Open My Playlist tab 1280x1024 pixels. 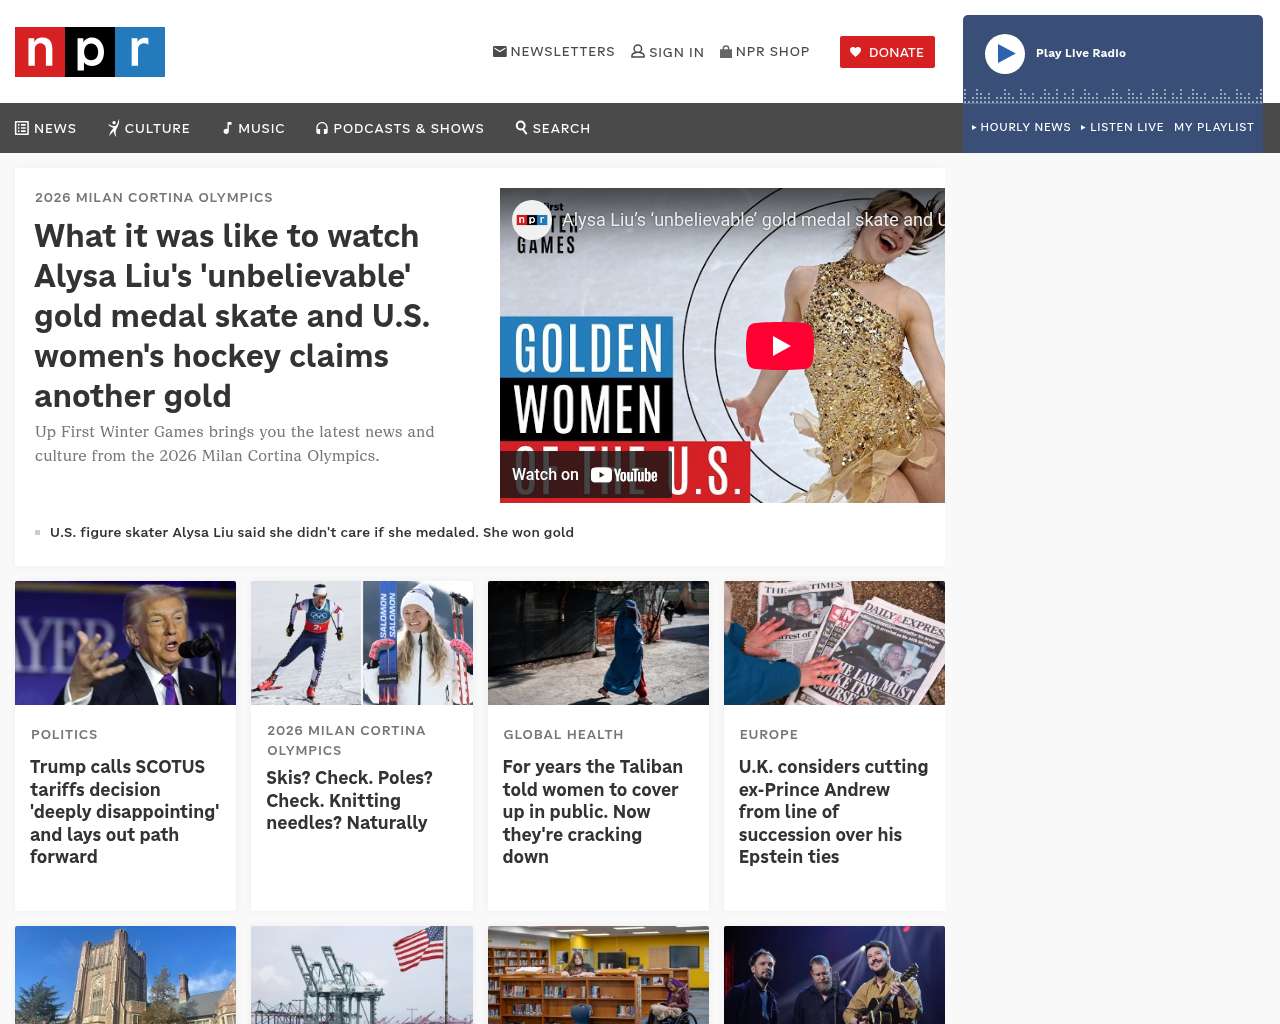point(1213,127)
